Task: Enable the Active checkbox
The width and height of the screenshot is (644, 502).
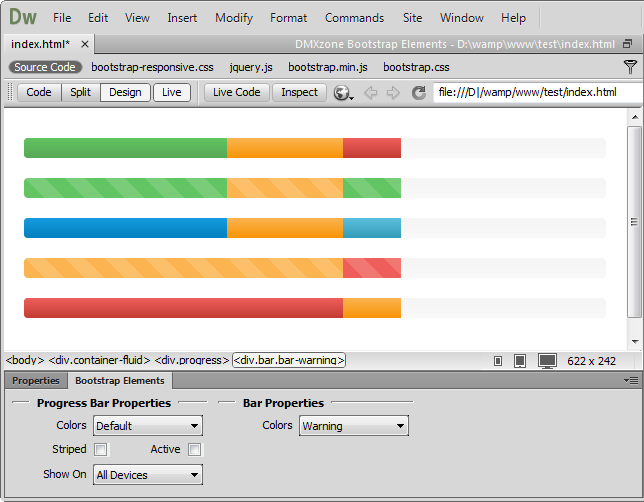Action: [195, 449]
